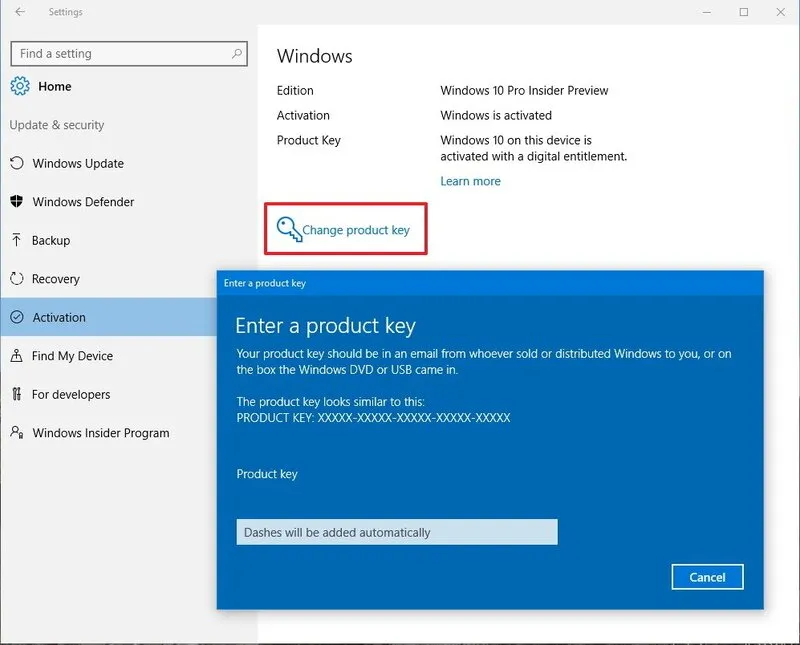This screenshot has height=645, width=800.
Task: Open For developers page
Action: point(71,394)
